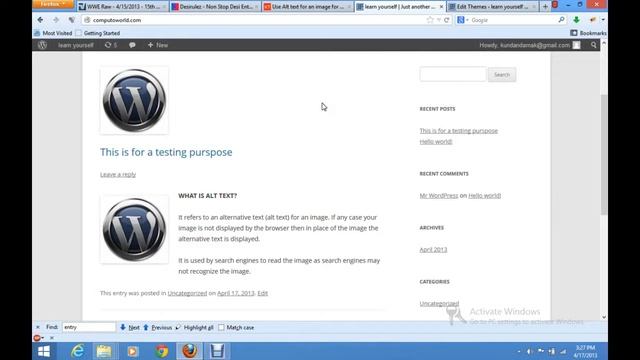Open the April 2013 archive link
The width and height of the screenshot is (640, 360).
pos(433,249)
